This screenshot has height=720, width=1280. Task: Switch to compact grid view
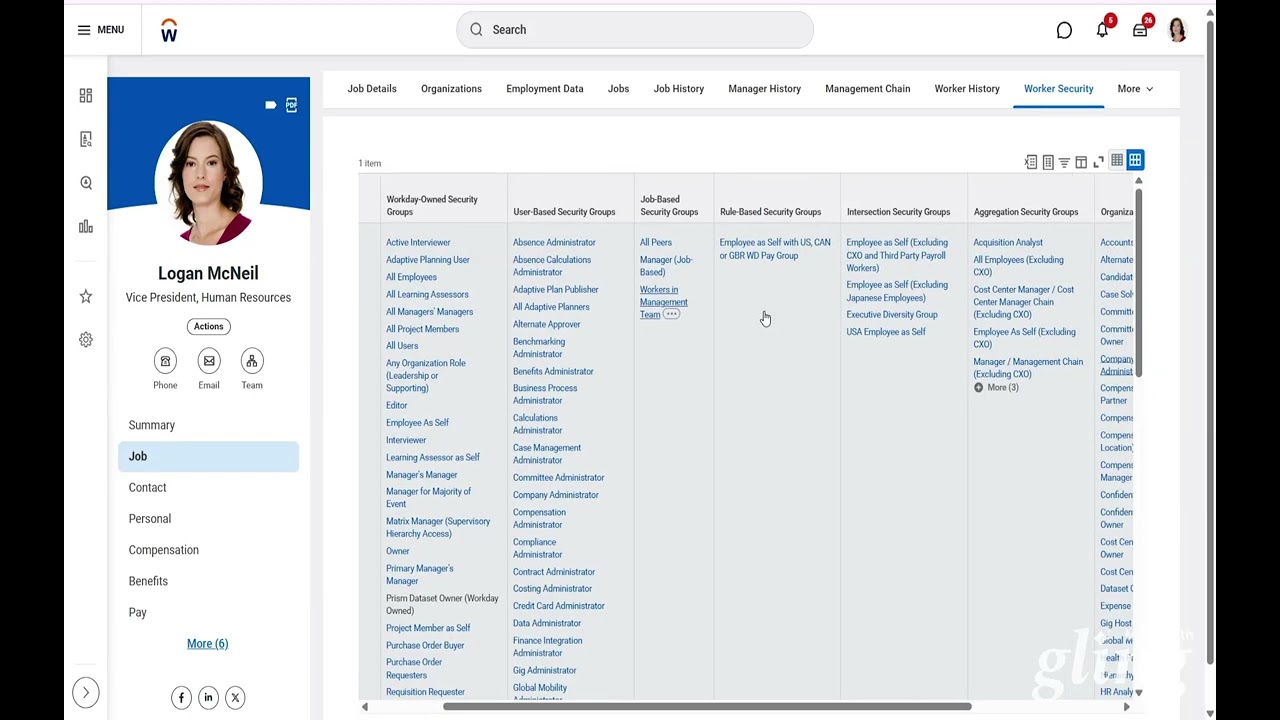click(x=1117, y=160)
